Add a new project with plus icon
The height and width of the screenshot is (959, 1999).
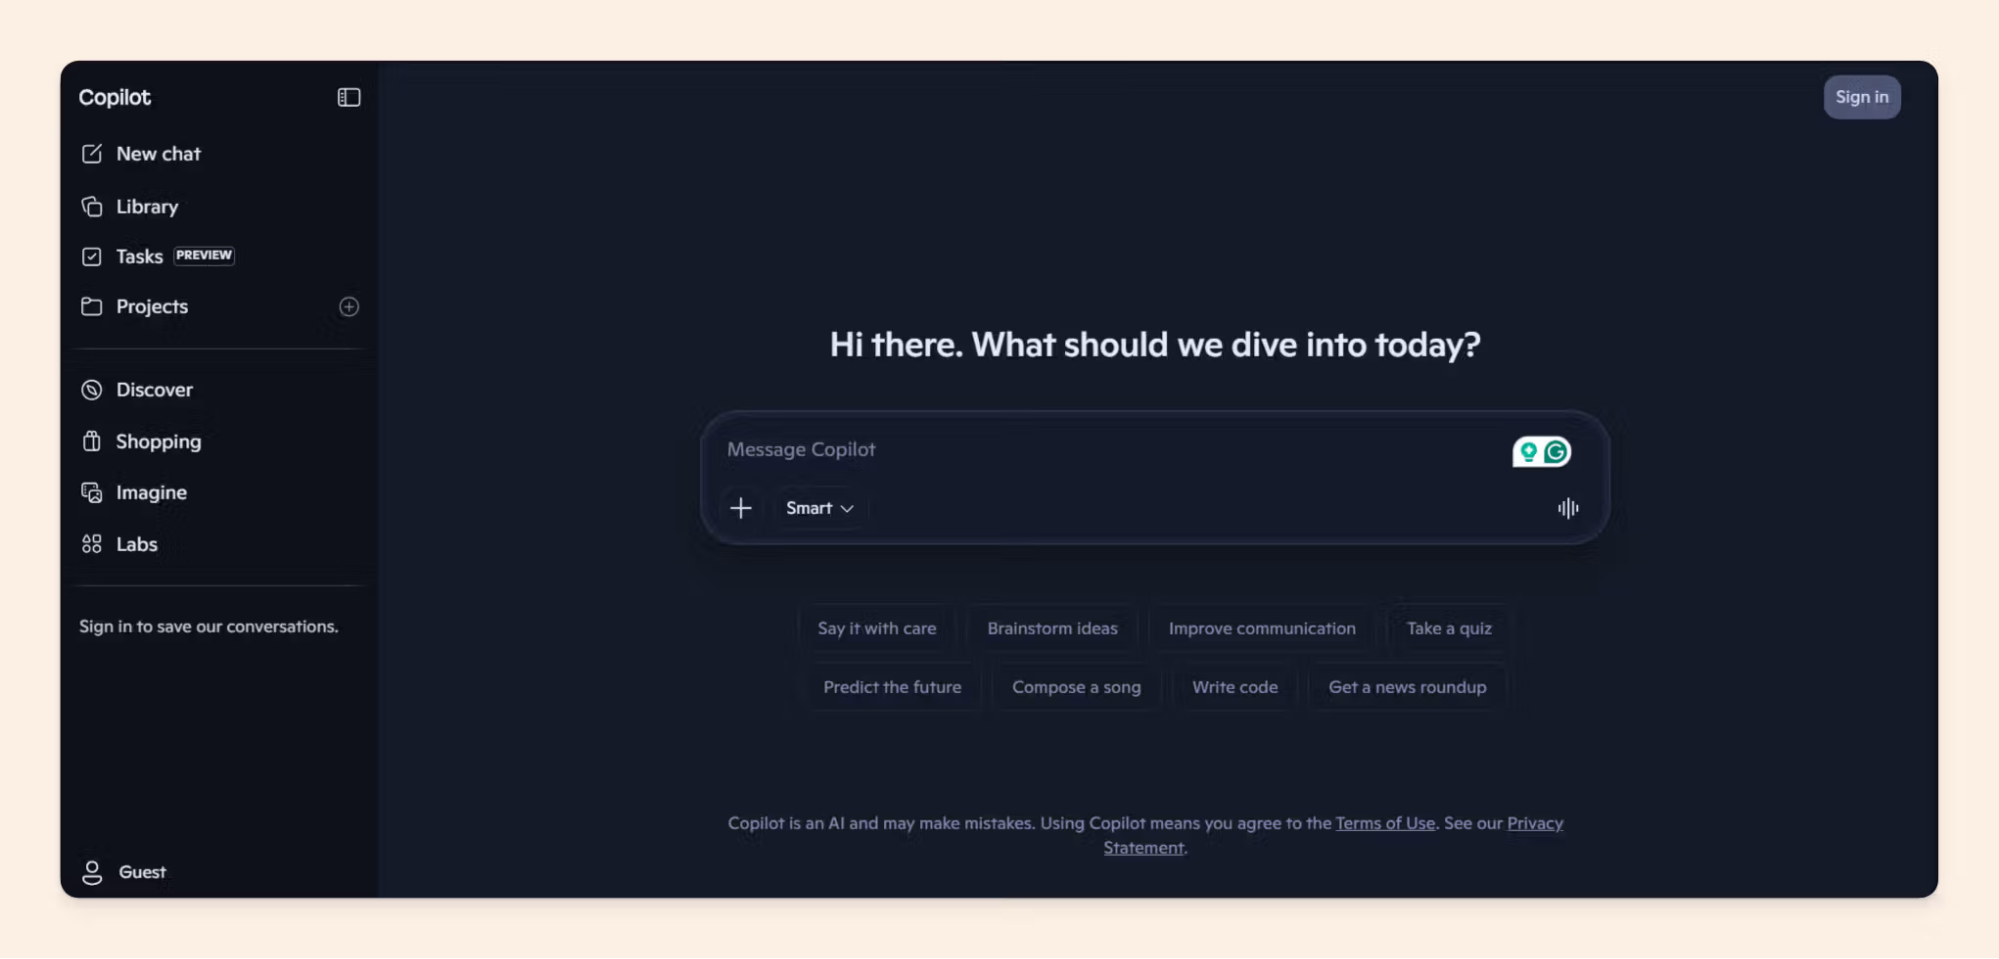[x=349, y=307]
